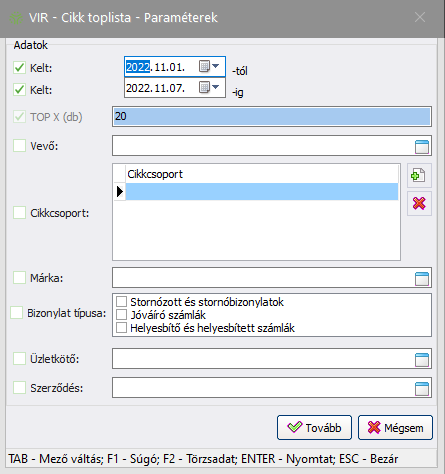This screenshot has width=445, height=474.
Task: Tick the Helyesbítő és helyesbített számlák checkbox
Action: [121, 328]
